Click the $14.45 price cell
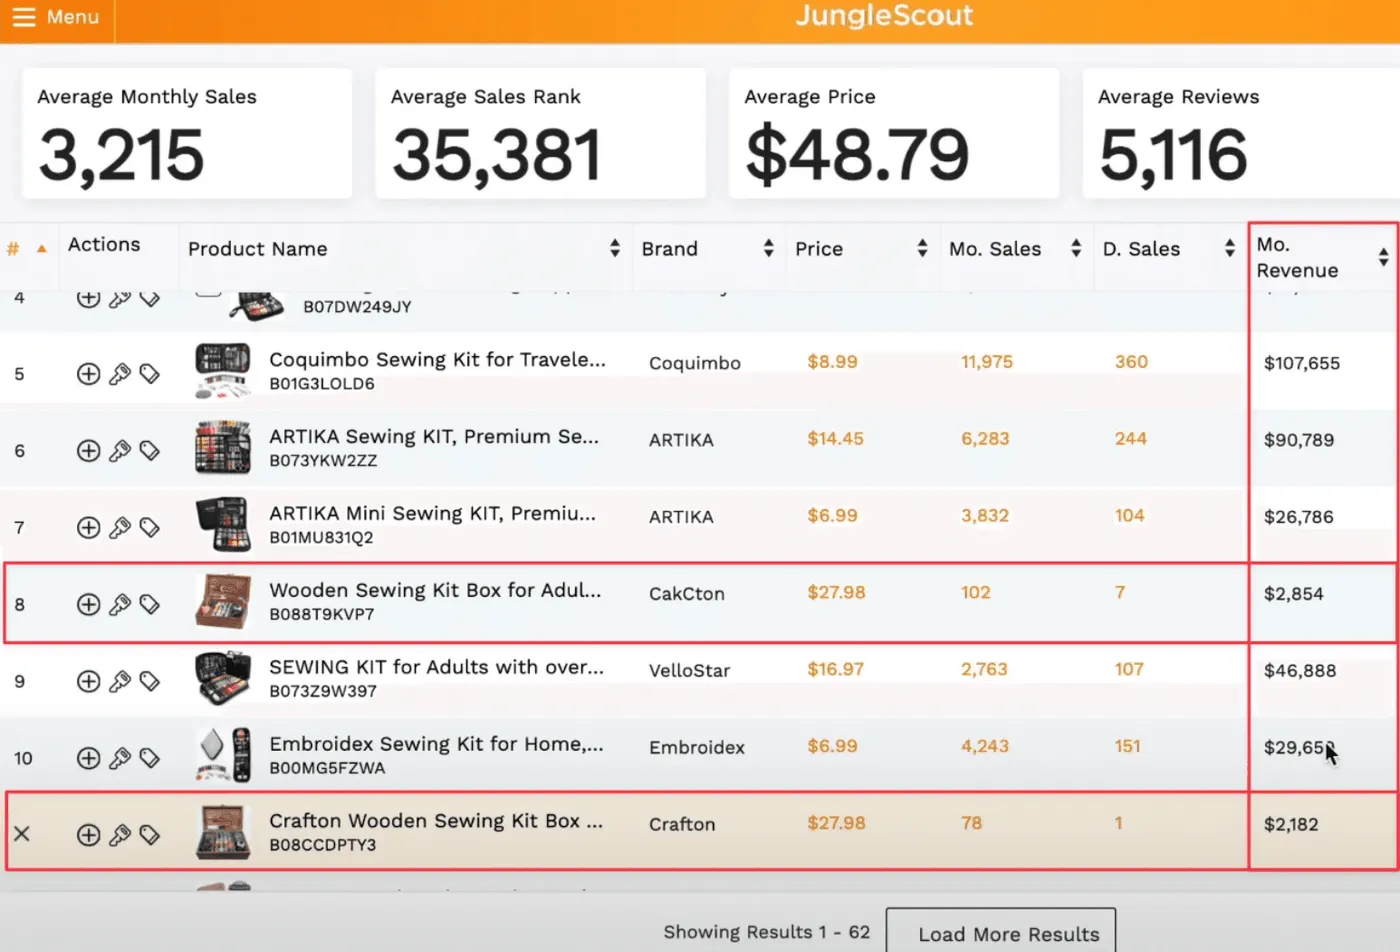 click(835, 438)
